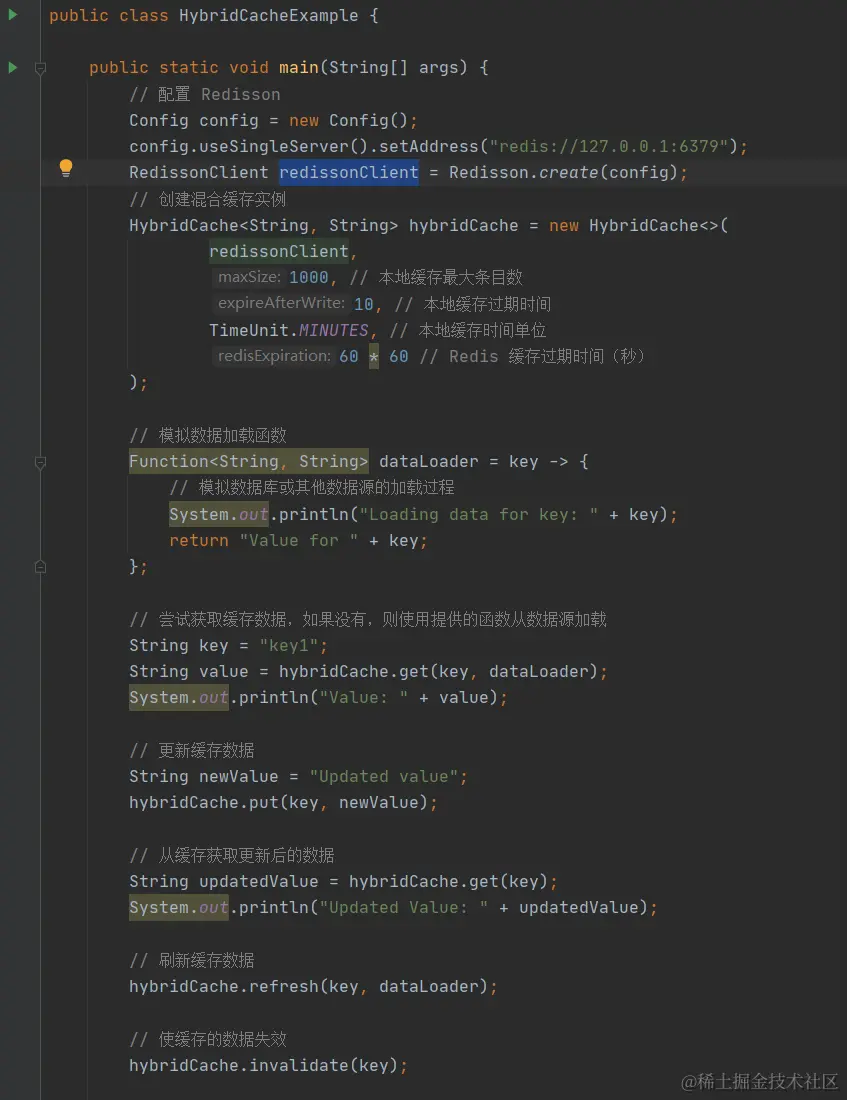Click "Loading data for key: " string
847x1100 pixels.
pos(479,514)
